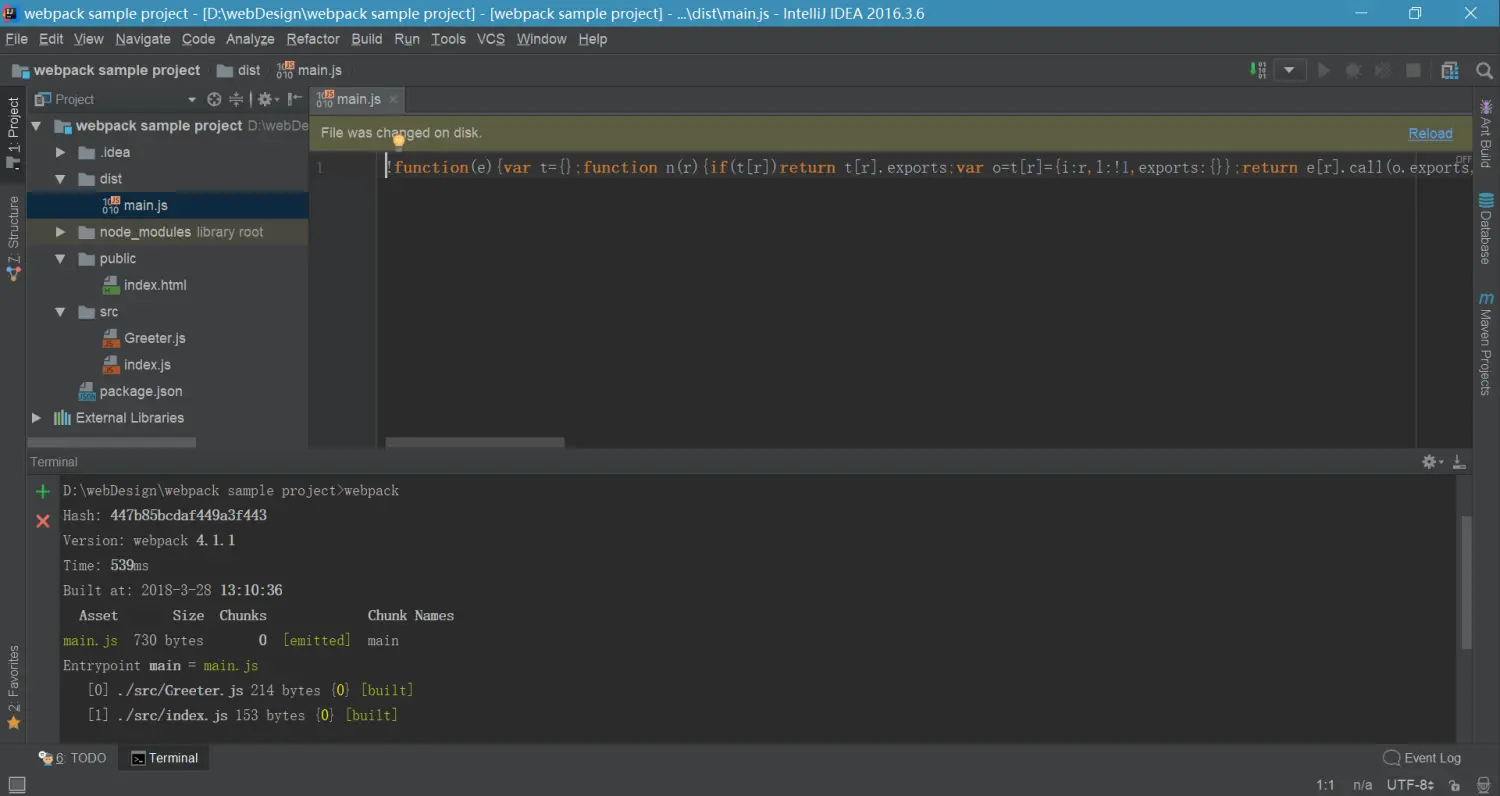Open the Database side panel
The height and width of the screenshot is (796, 1500).
(x=1486, y=228)
